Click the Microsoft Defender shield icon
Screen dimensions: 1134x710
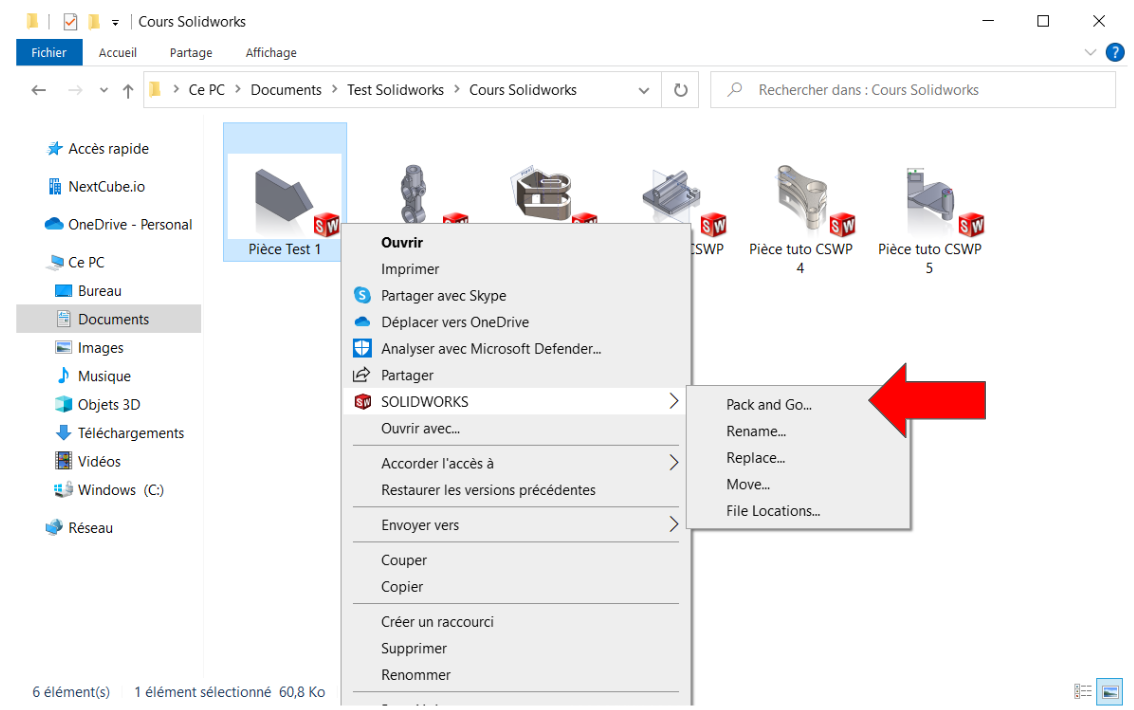tap(362, 349)
